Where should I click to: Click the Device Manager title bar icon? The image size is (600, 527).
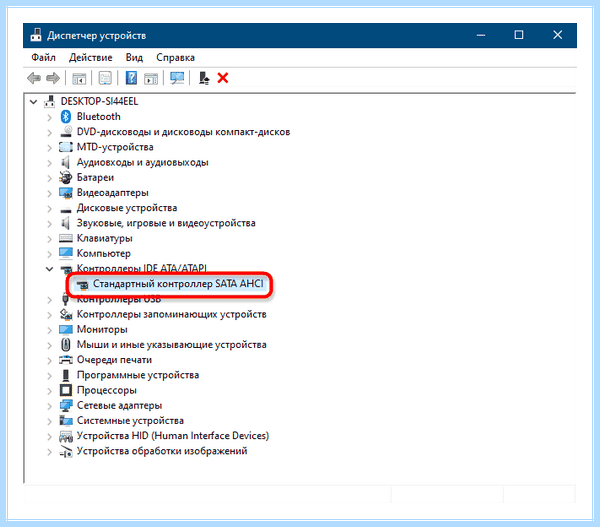coord(36,35)
